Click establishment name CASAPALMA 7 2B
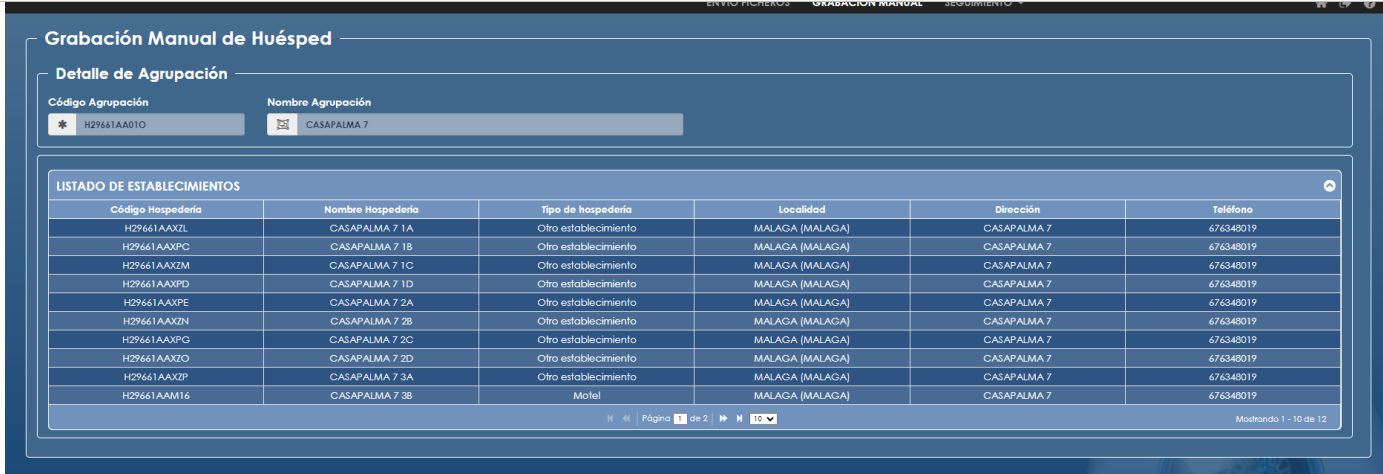 tap(371, 321)
